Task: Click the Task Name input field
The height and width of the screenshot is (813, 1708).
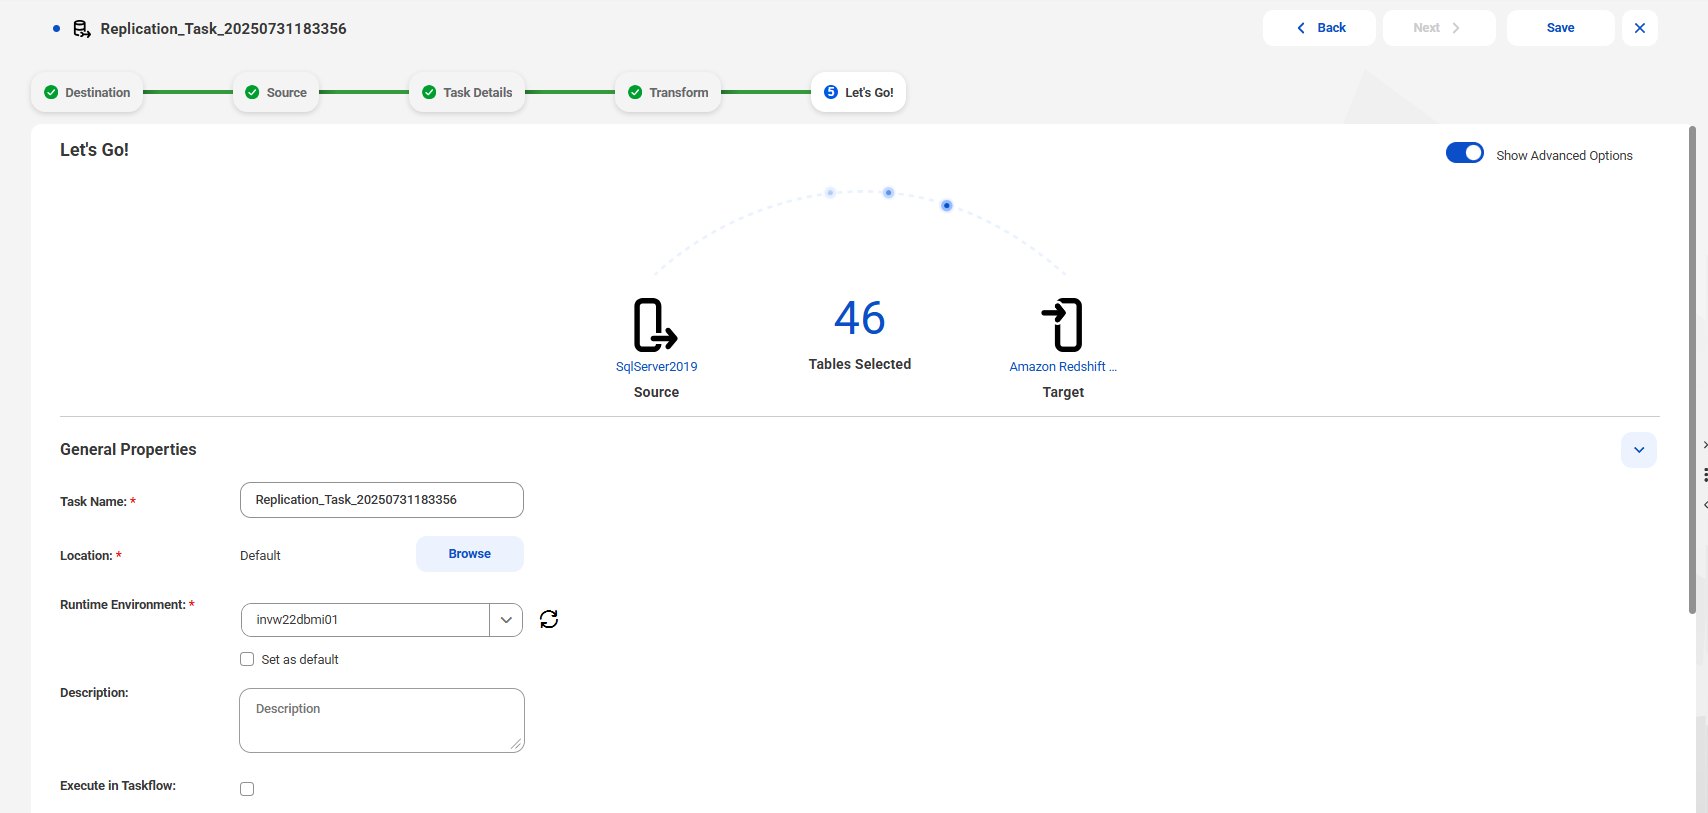Action: coord(382,500)
